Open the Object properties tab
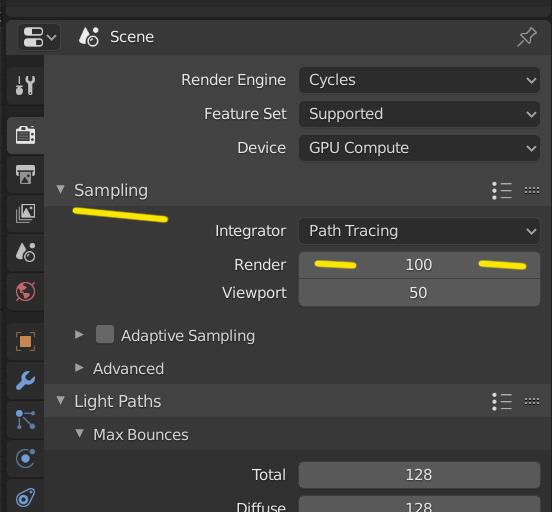The width and height of the screenshot is (552, 512). point(25,342)
